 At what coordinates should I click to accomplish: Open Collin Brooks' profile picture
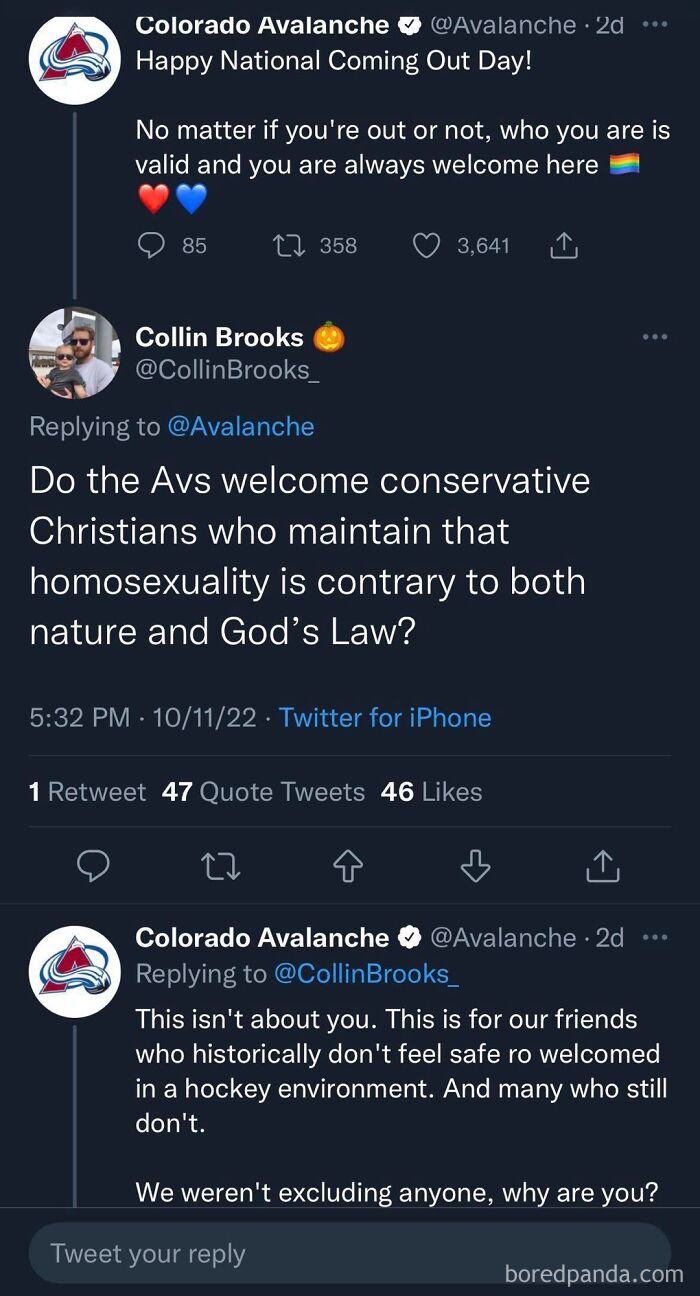pos(75,352)
